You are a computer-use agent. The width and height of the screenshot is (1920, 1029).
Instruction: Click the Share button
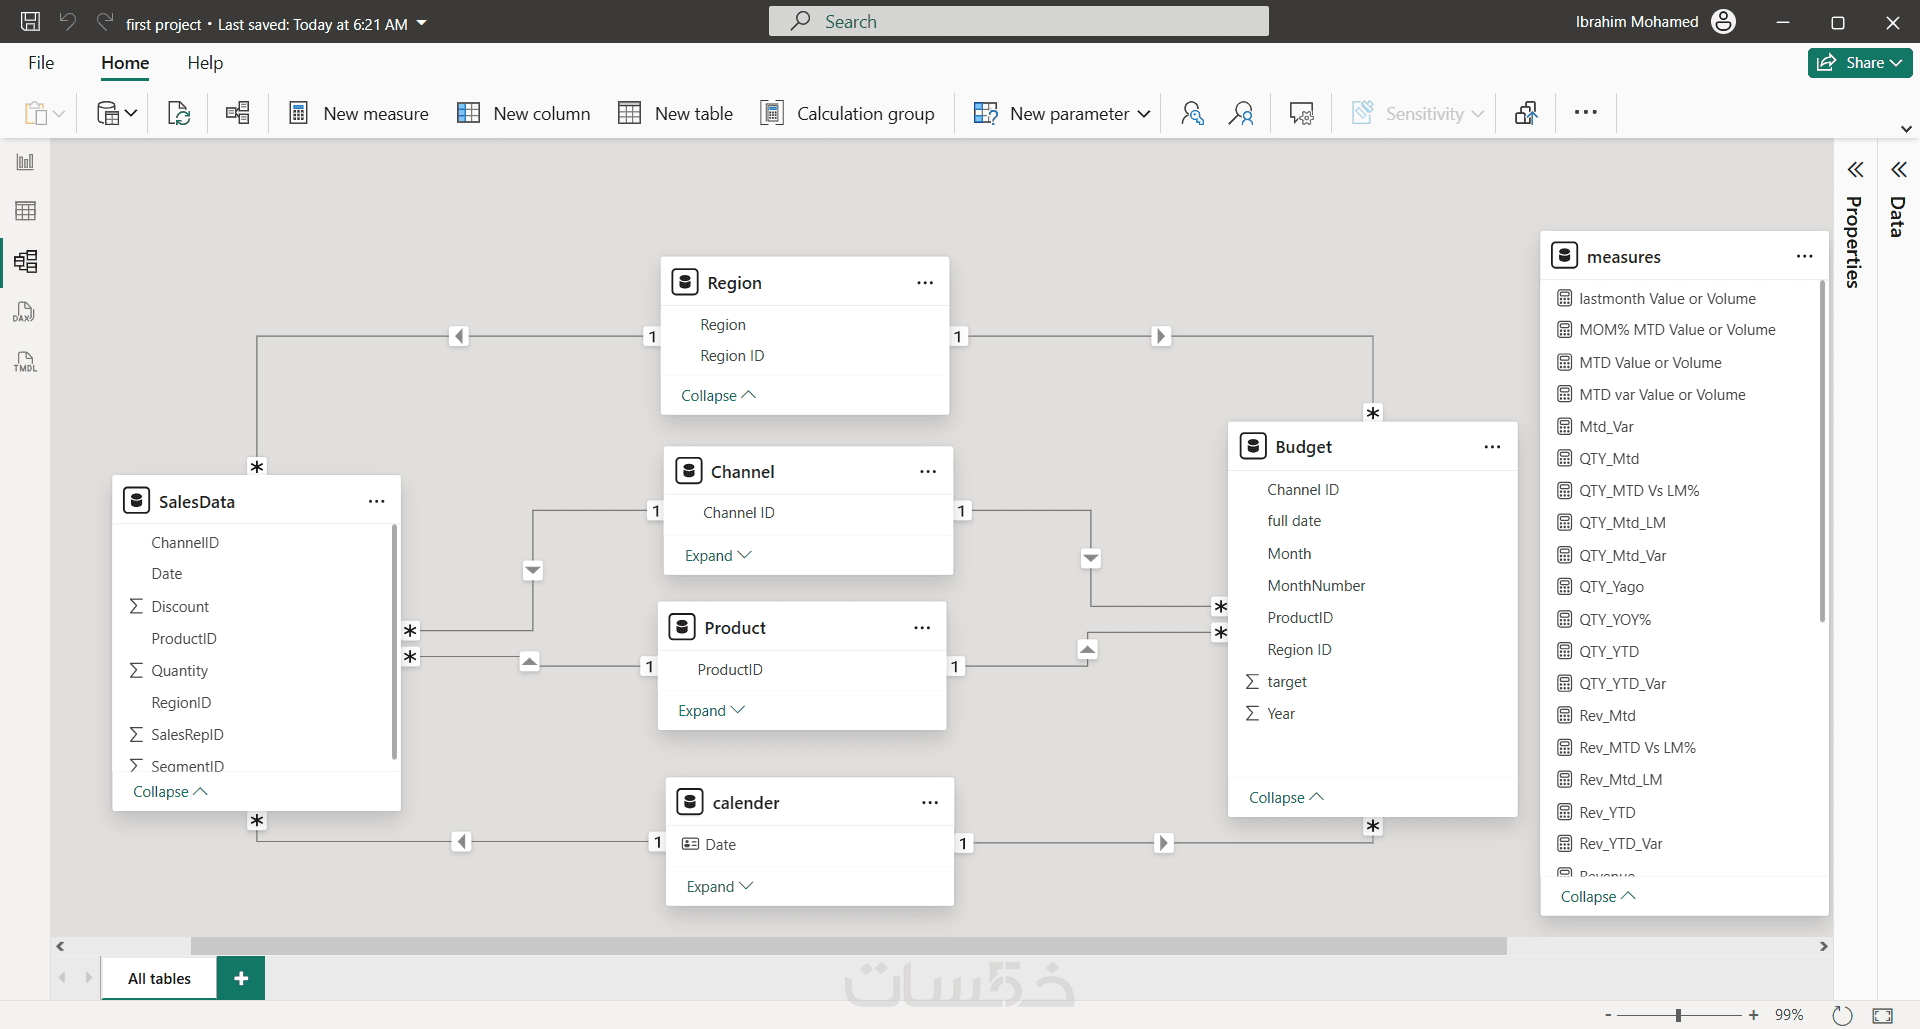1859,63
